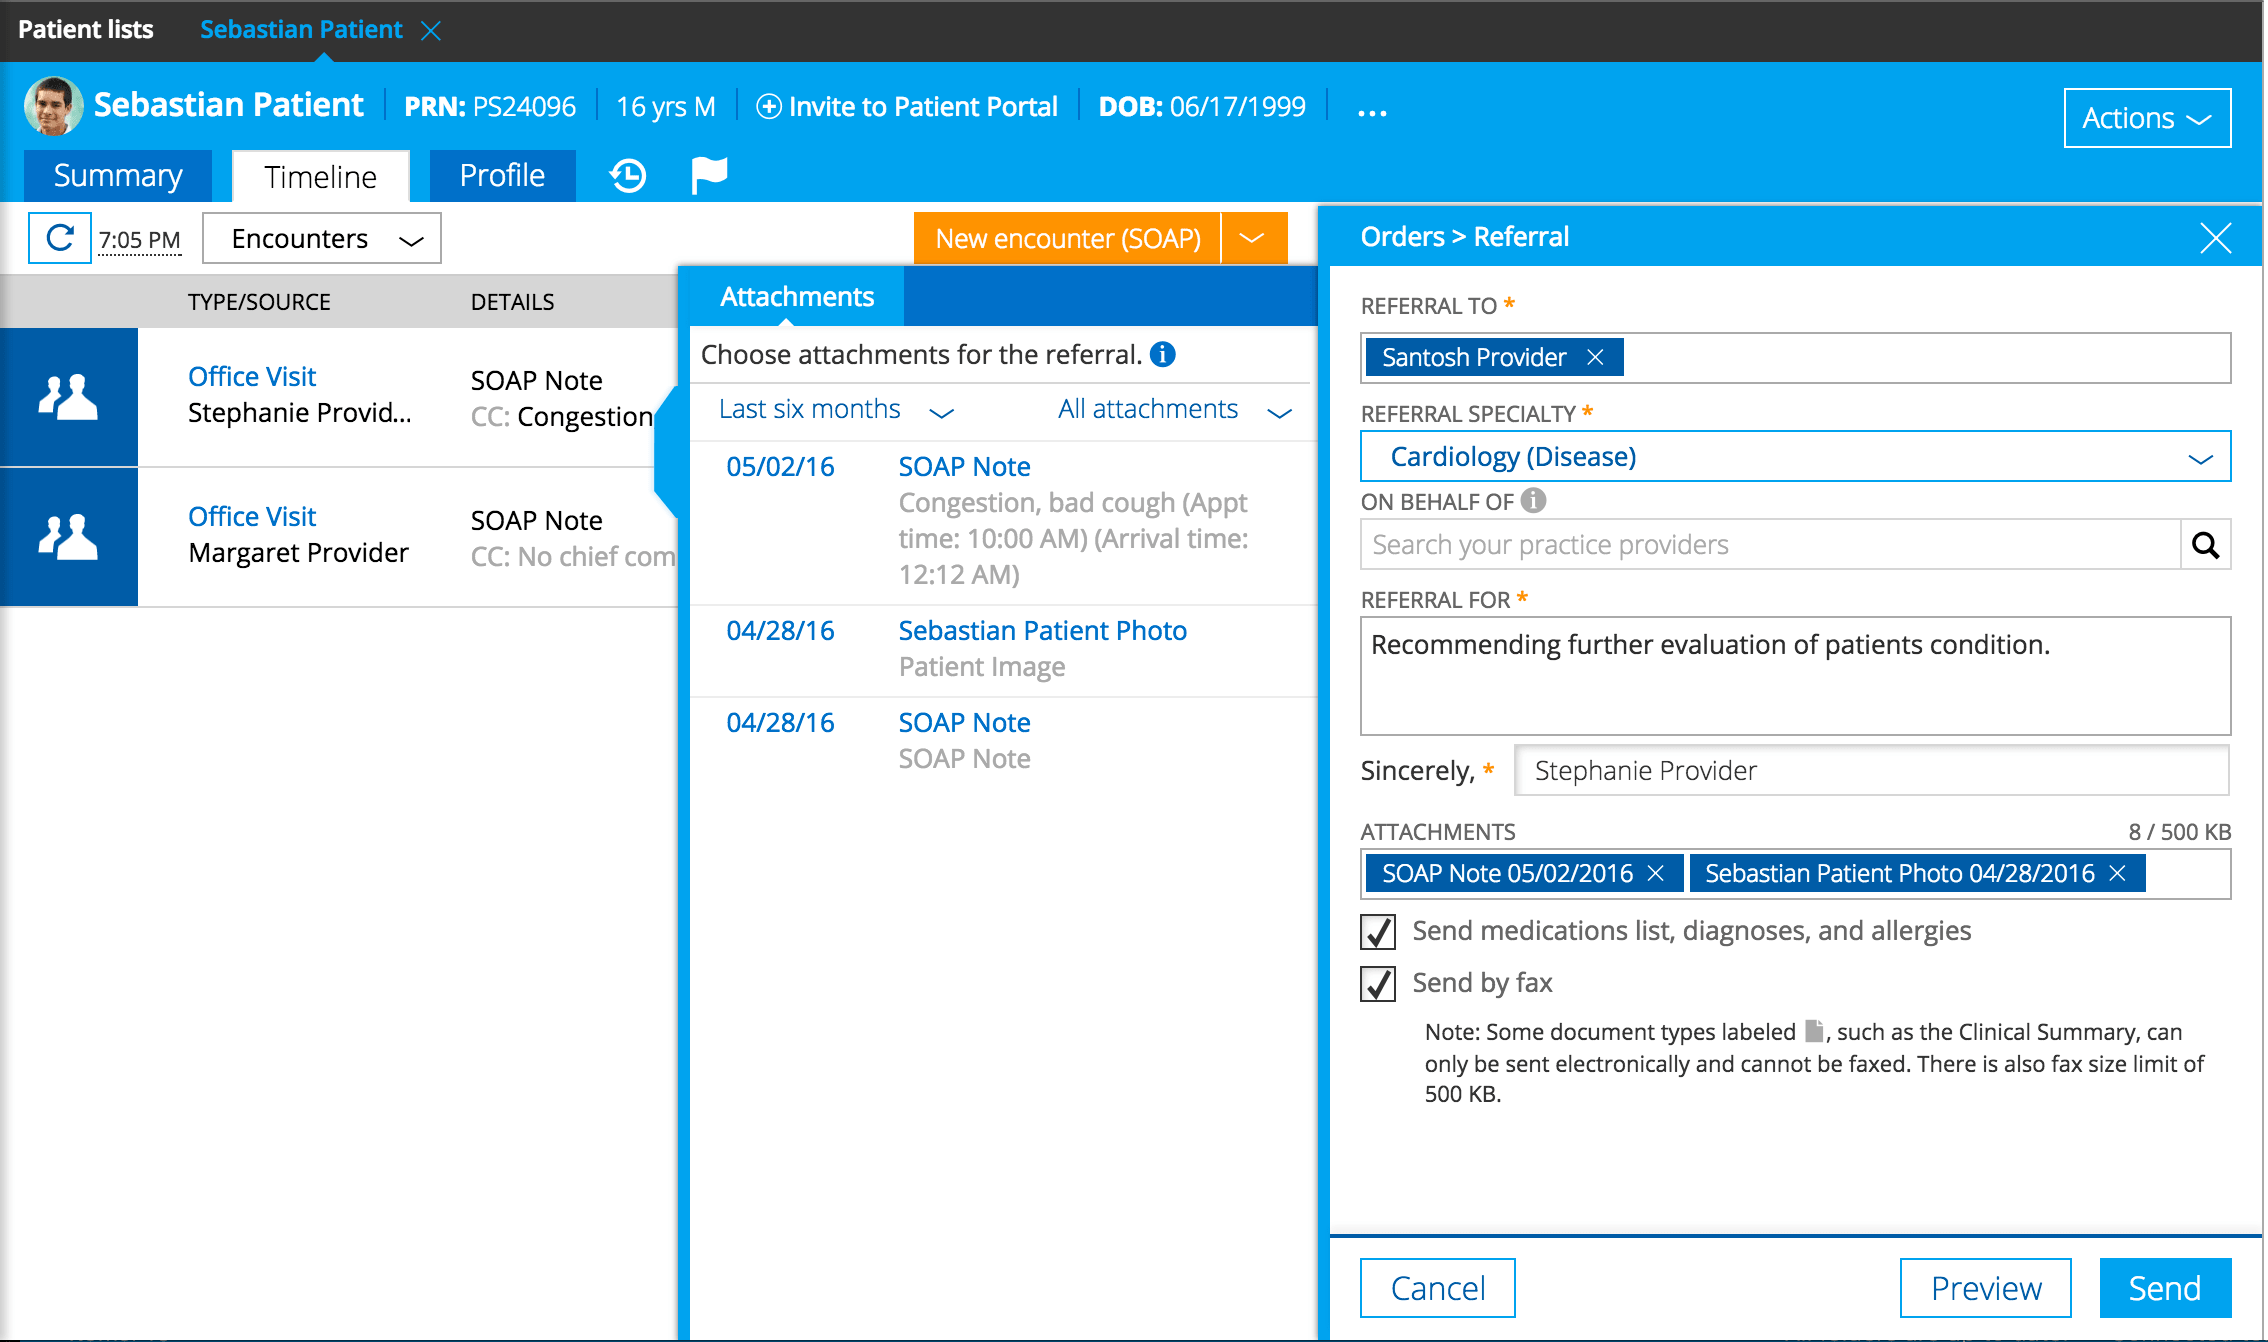Remove Santosh Provider from referral recipients
The width and height of the screenshot is (2268, 1342).
1596,357
